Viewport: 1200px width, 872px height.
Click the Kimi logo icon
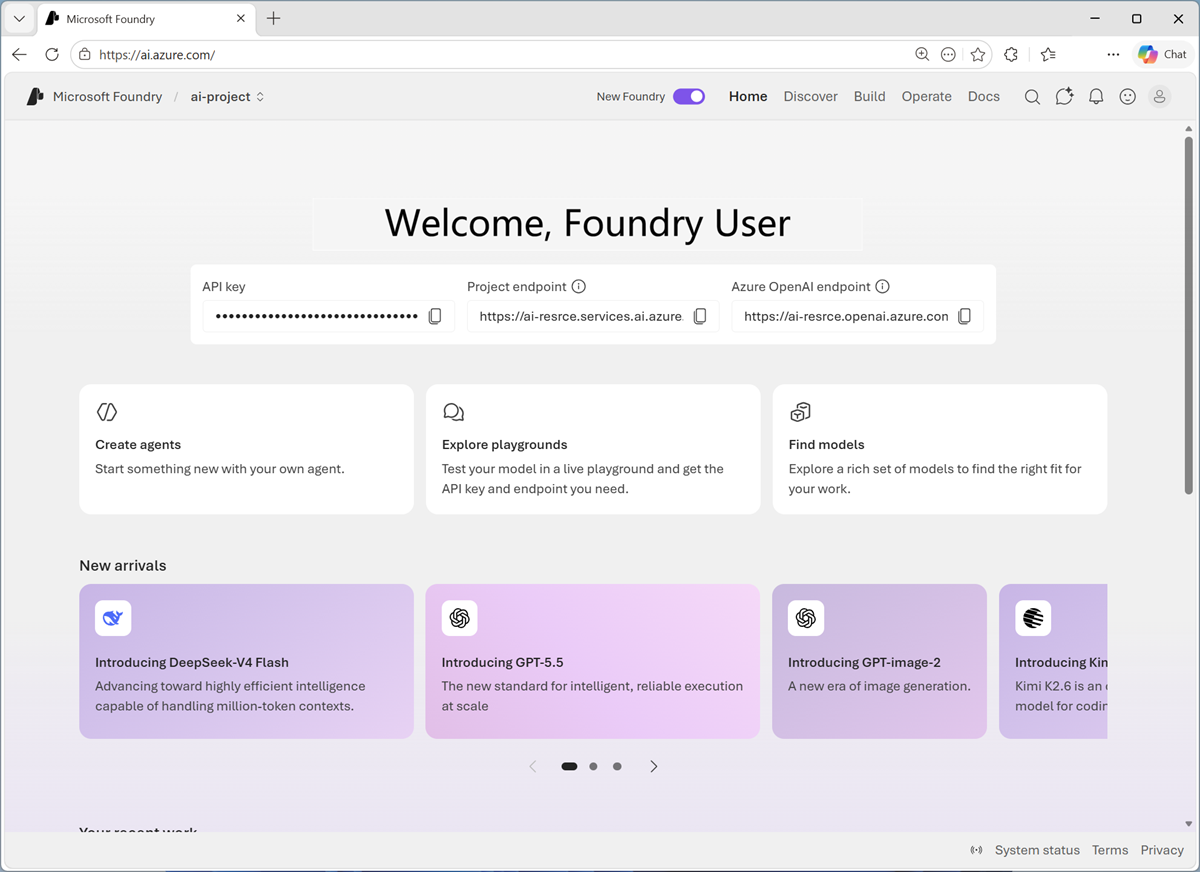pyautogui.click(x=1033, y=618)
